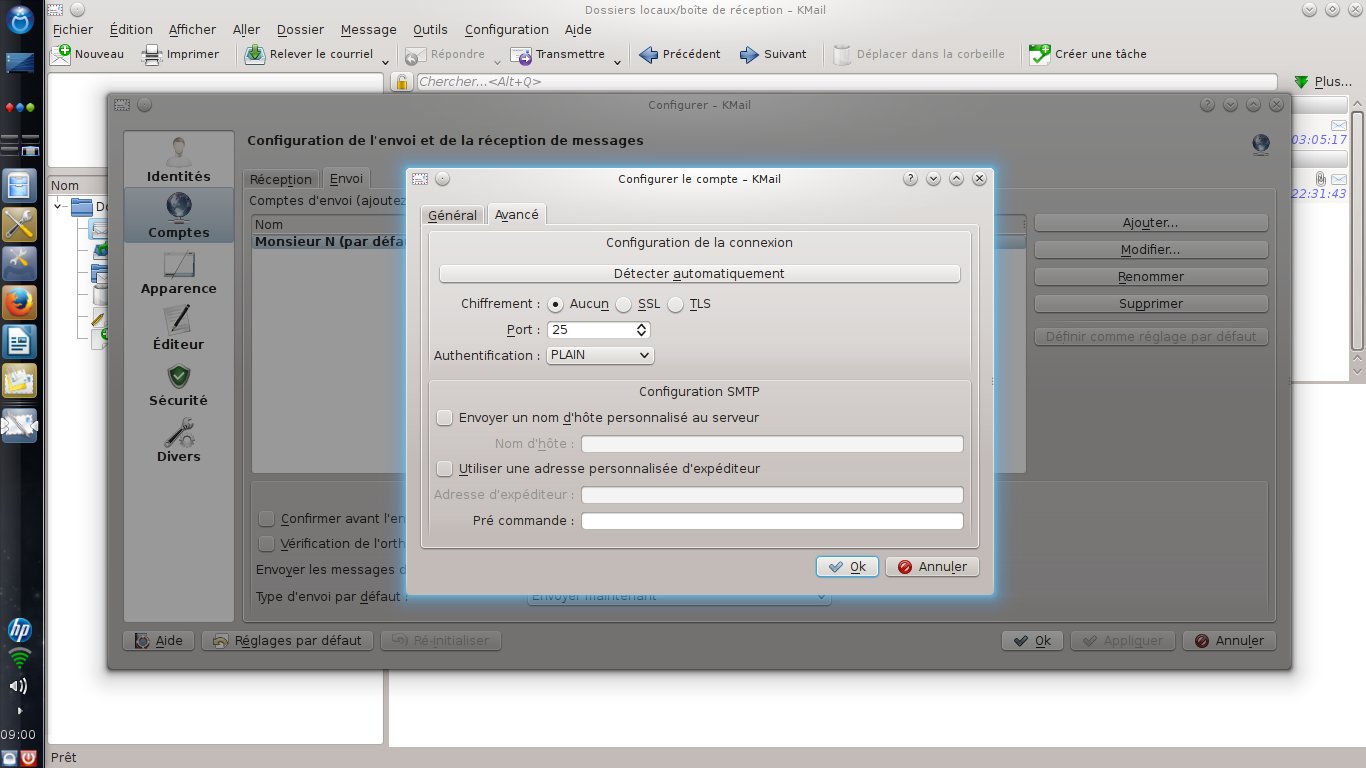Screen dimensions: 1366x768
Task: Select the Sécurité shield icon
Action: (179, 375)
